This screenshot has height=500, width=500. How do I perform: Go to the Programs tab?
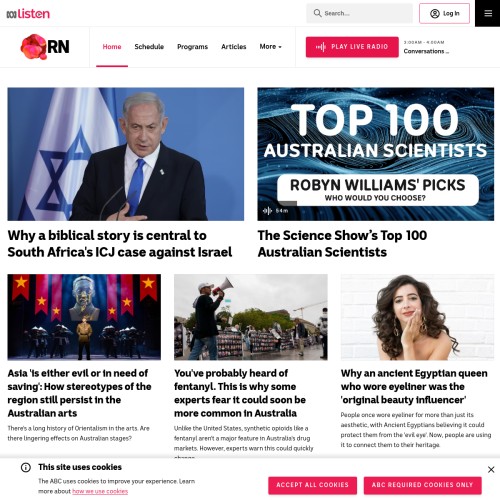point(192,47)
